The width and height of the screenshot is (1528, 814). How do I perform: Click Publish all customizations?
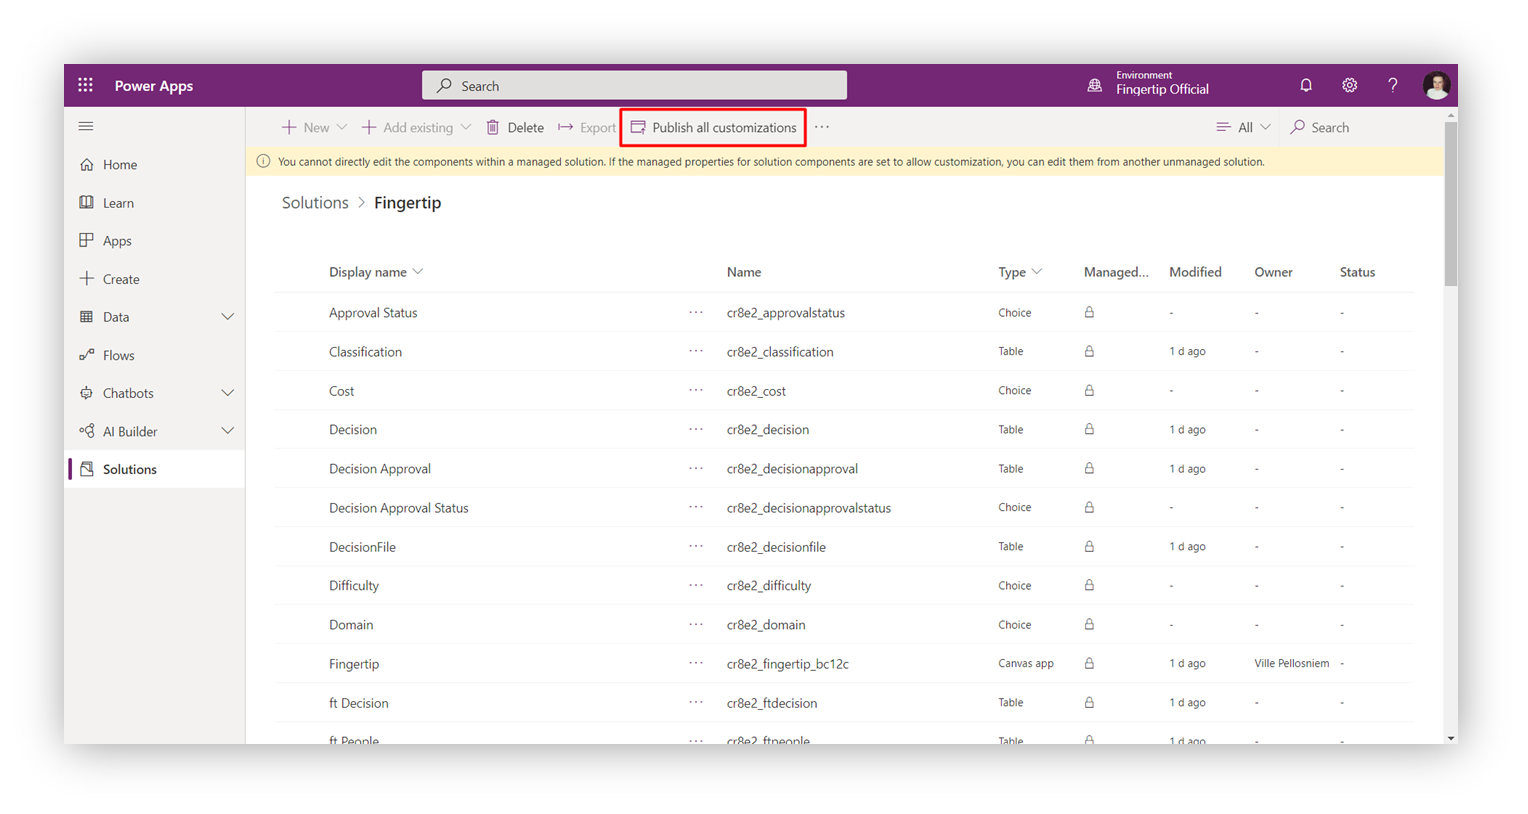pyautogui.click(x=713, y=127)
